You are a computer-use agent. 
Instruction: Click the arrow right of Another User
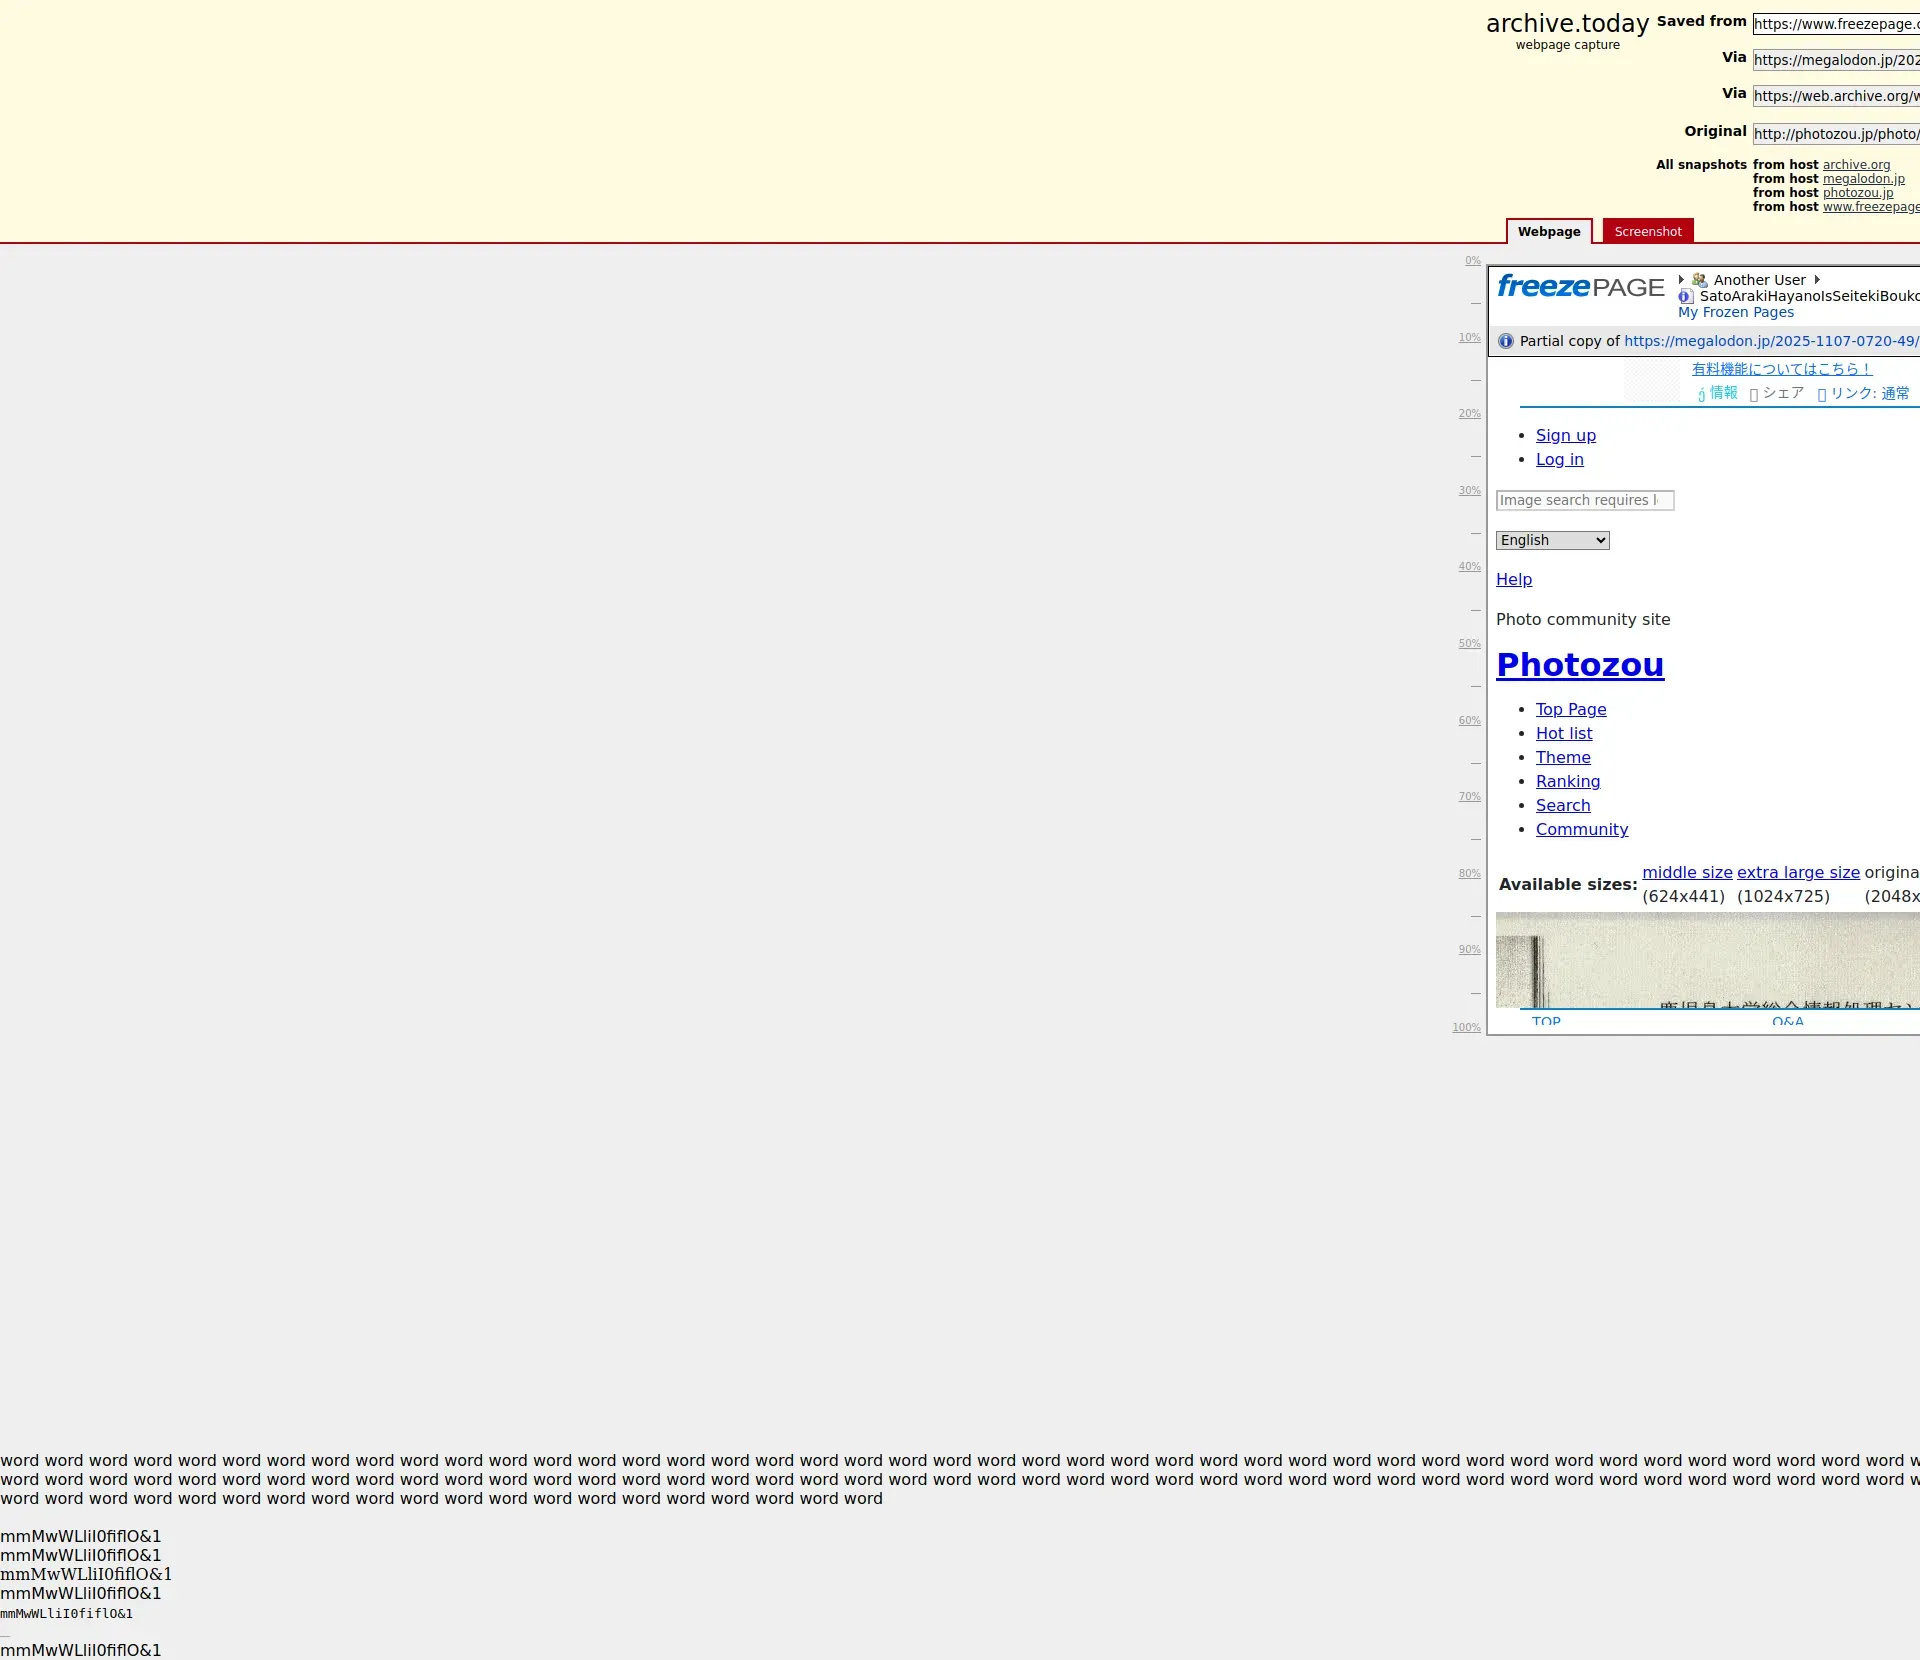coord(1817,280)
